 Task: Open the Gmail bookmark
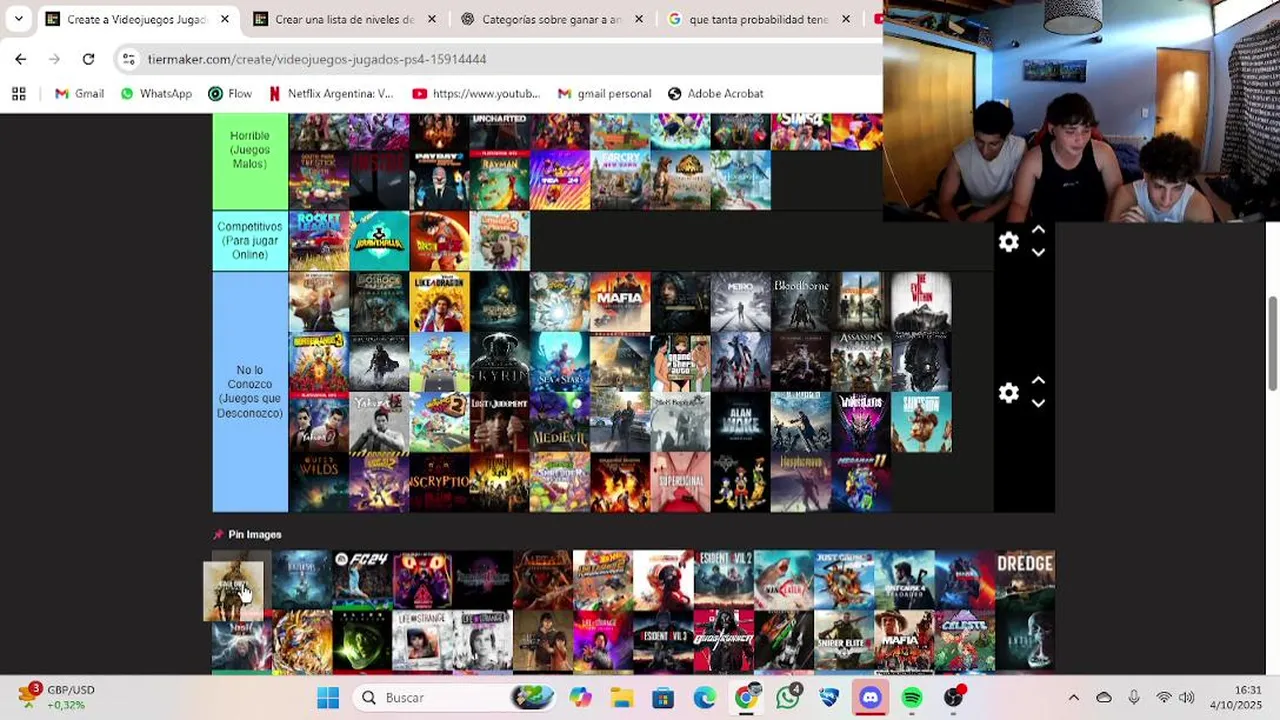pyautogui.click(x=79, y=93)
